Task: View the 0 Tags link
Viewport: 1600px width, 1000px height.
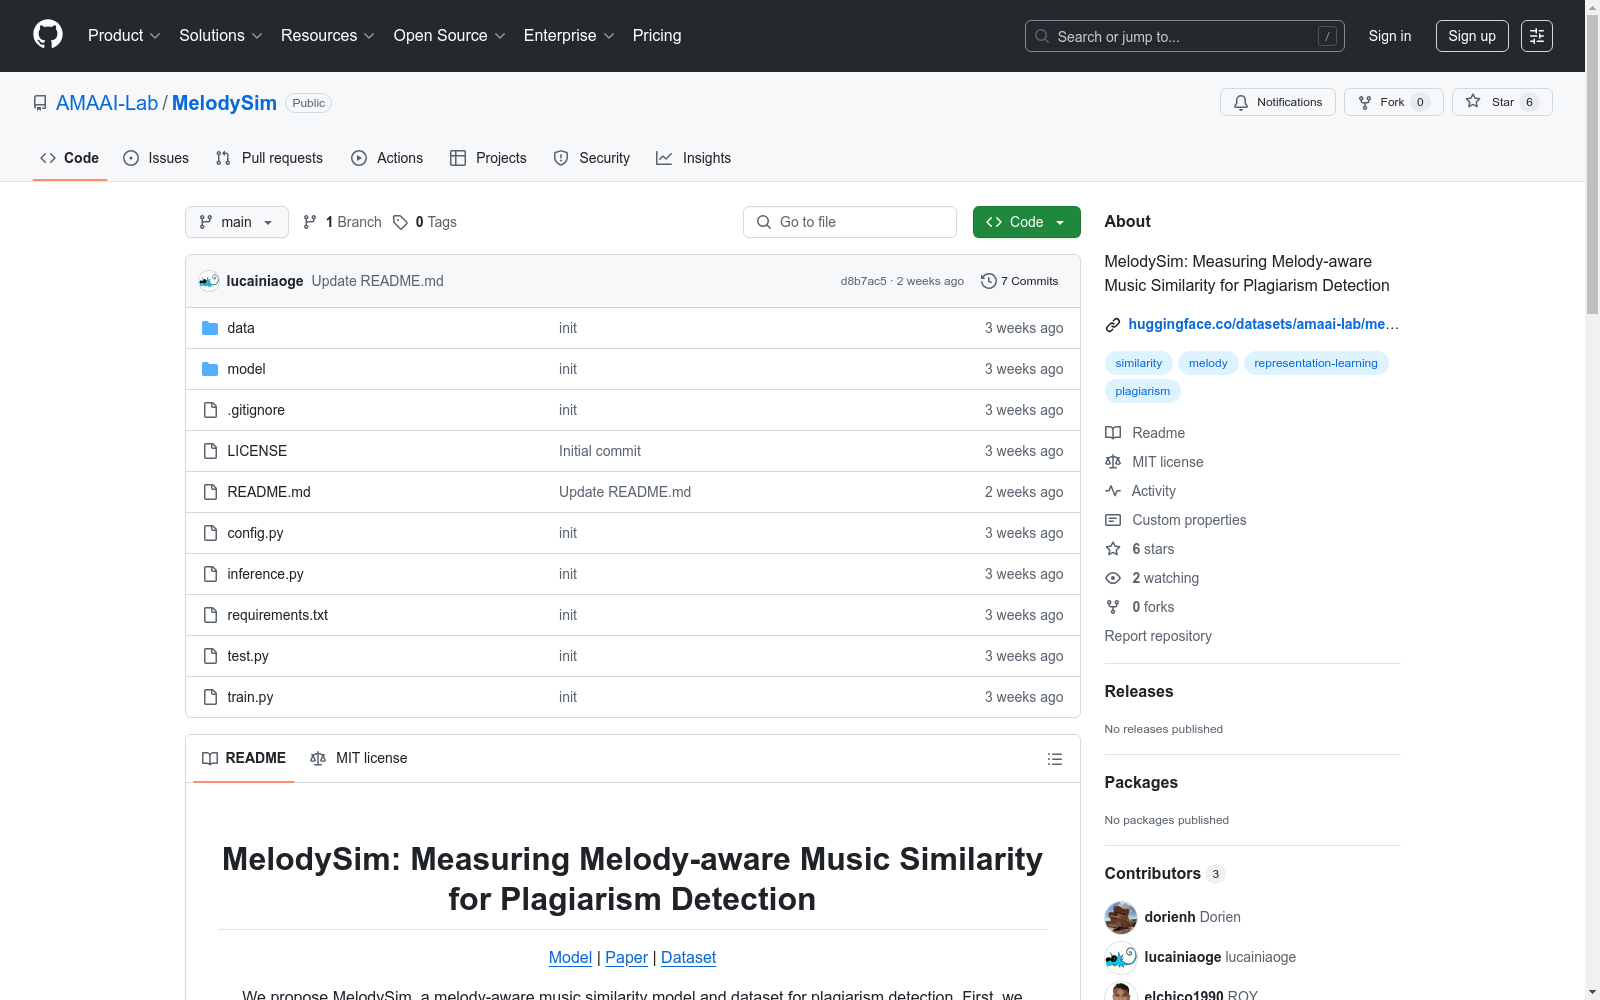Action: [x=425, y=222]
